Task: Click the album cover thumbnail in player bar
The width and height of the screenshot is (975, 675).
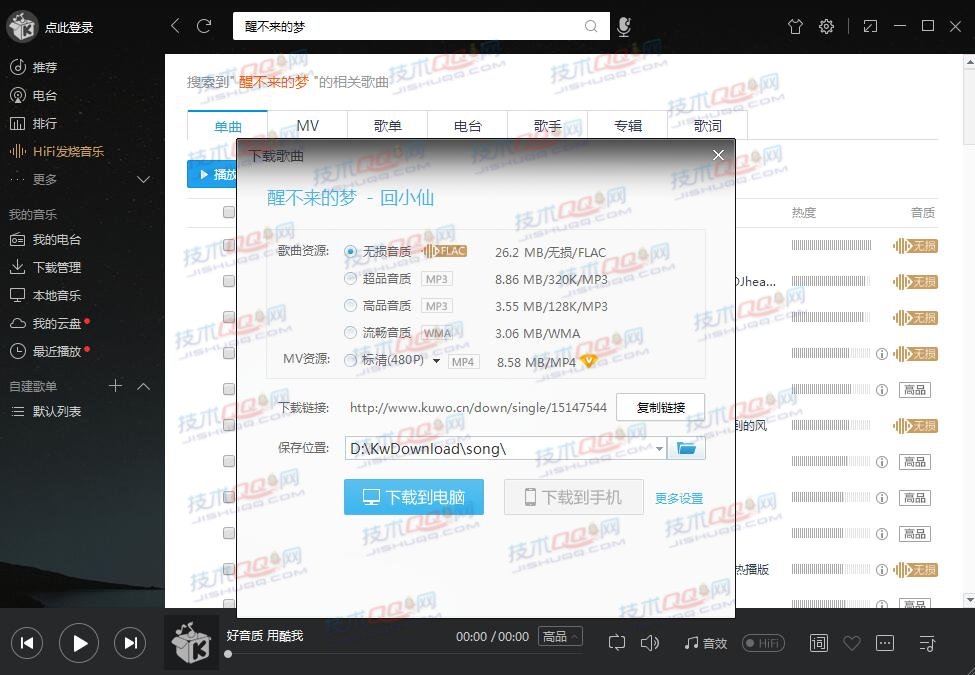Action: pyautogui.click(x=191, y=643)
